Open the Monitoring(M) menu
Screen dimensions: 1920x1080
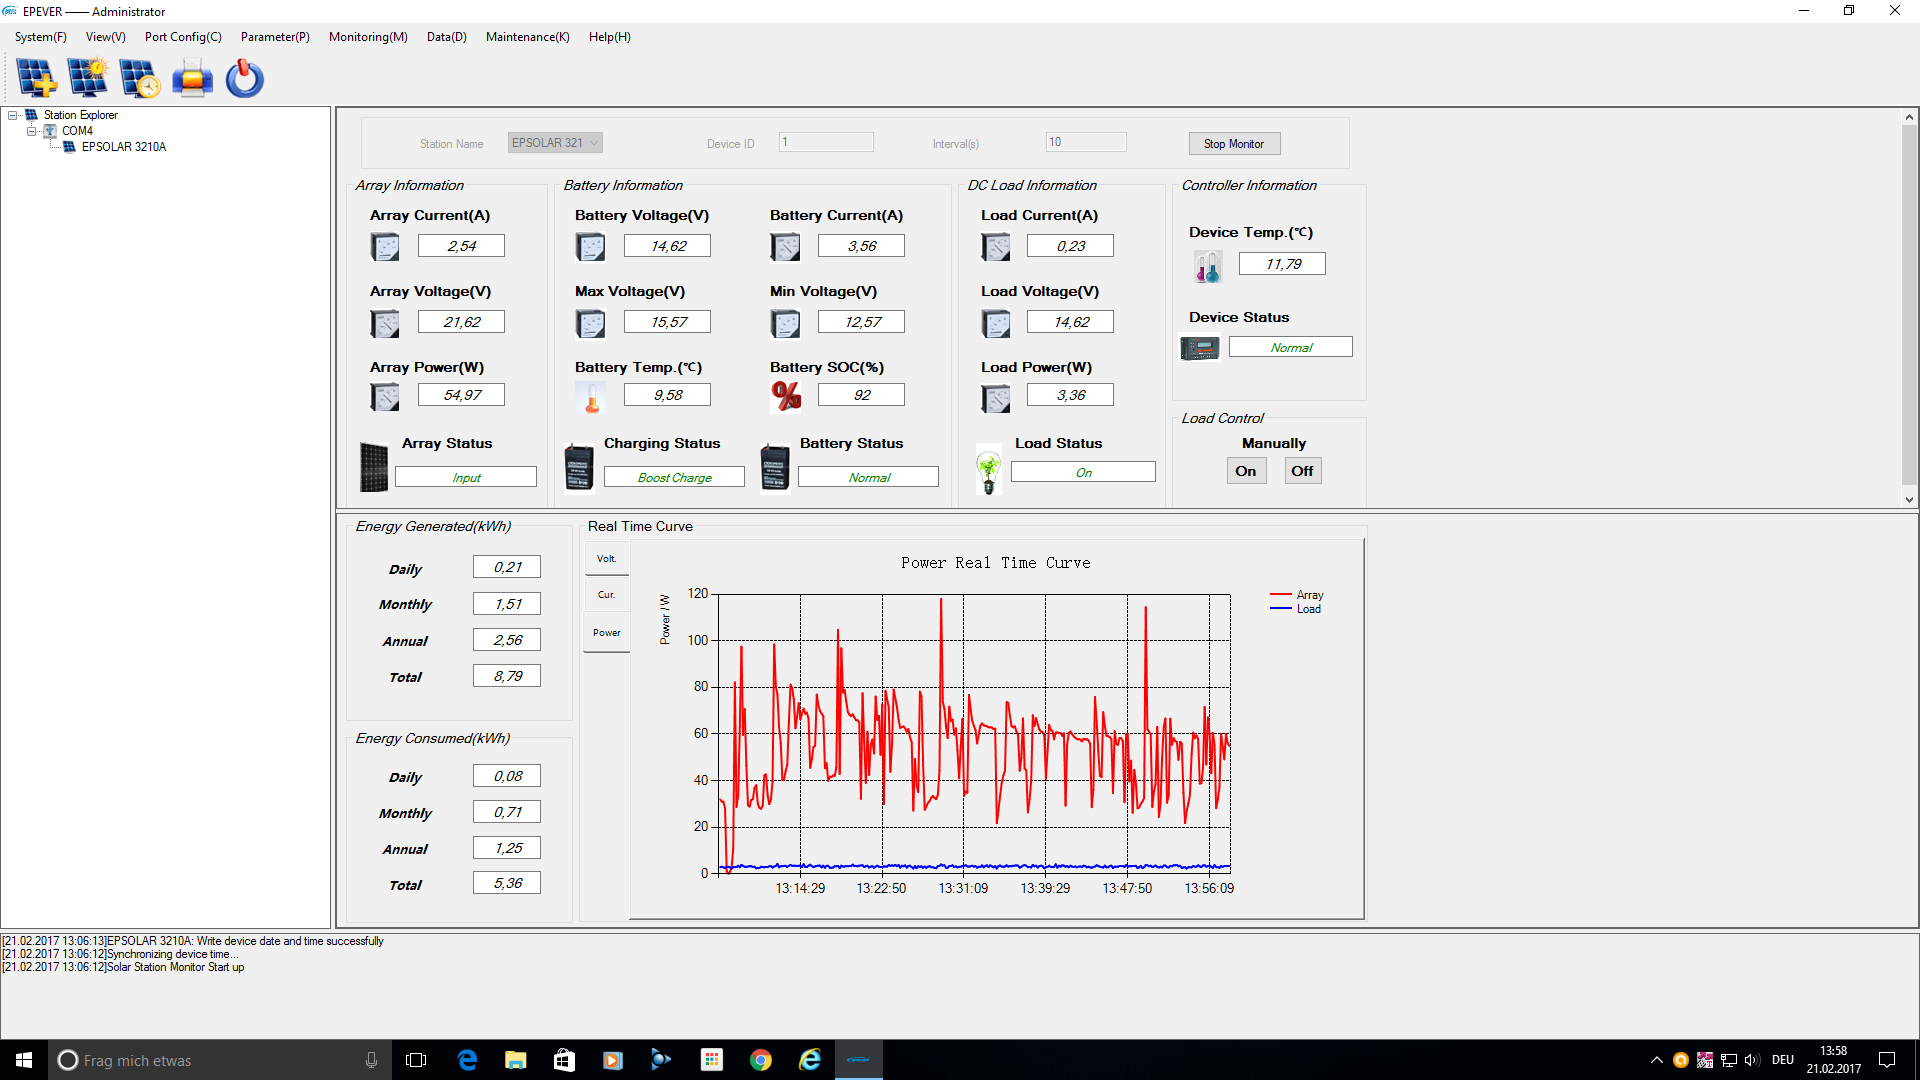(x=367, y=37)
